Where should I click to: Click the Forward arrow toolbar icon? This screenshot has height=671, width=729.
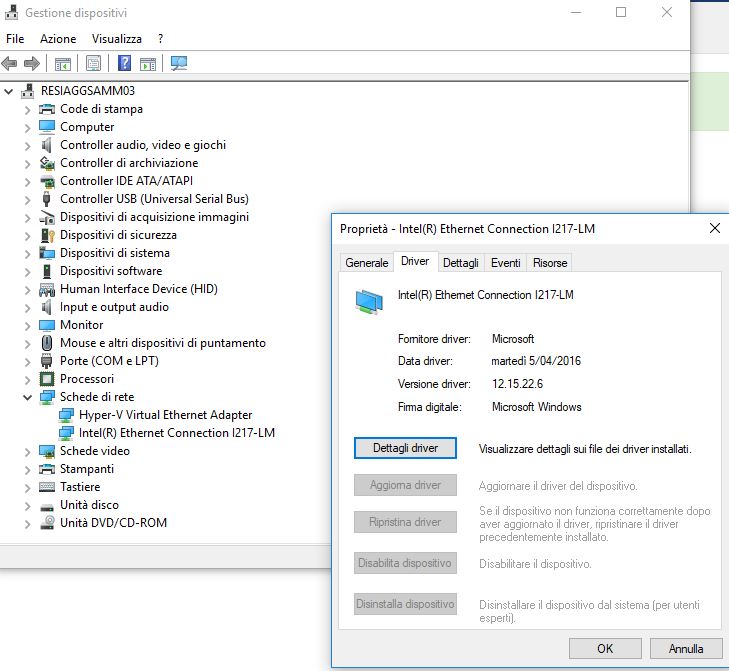pyautogui.click(x=32, y=63)
